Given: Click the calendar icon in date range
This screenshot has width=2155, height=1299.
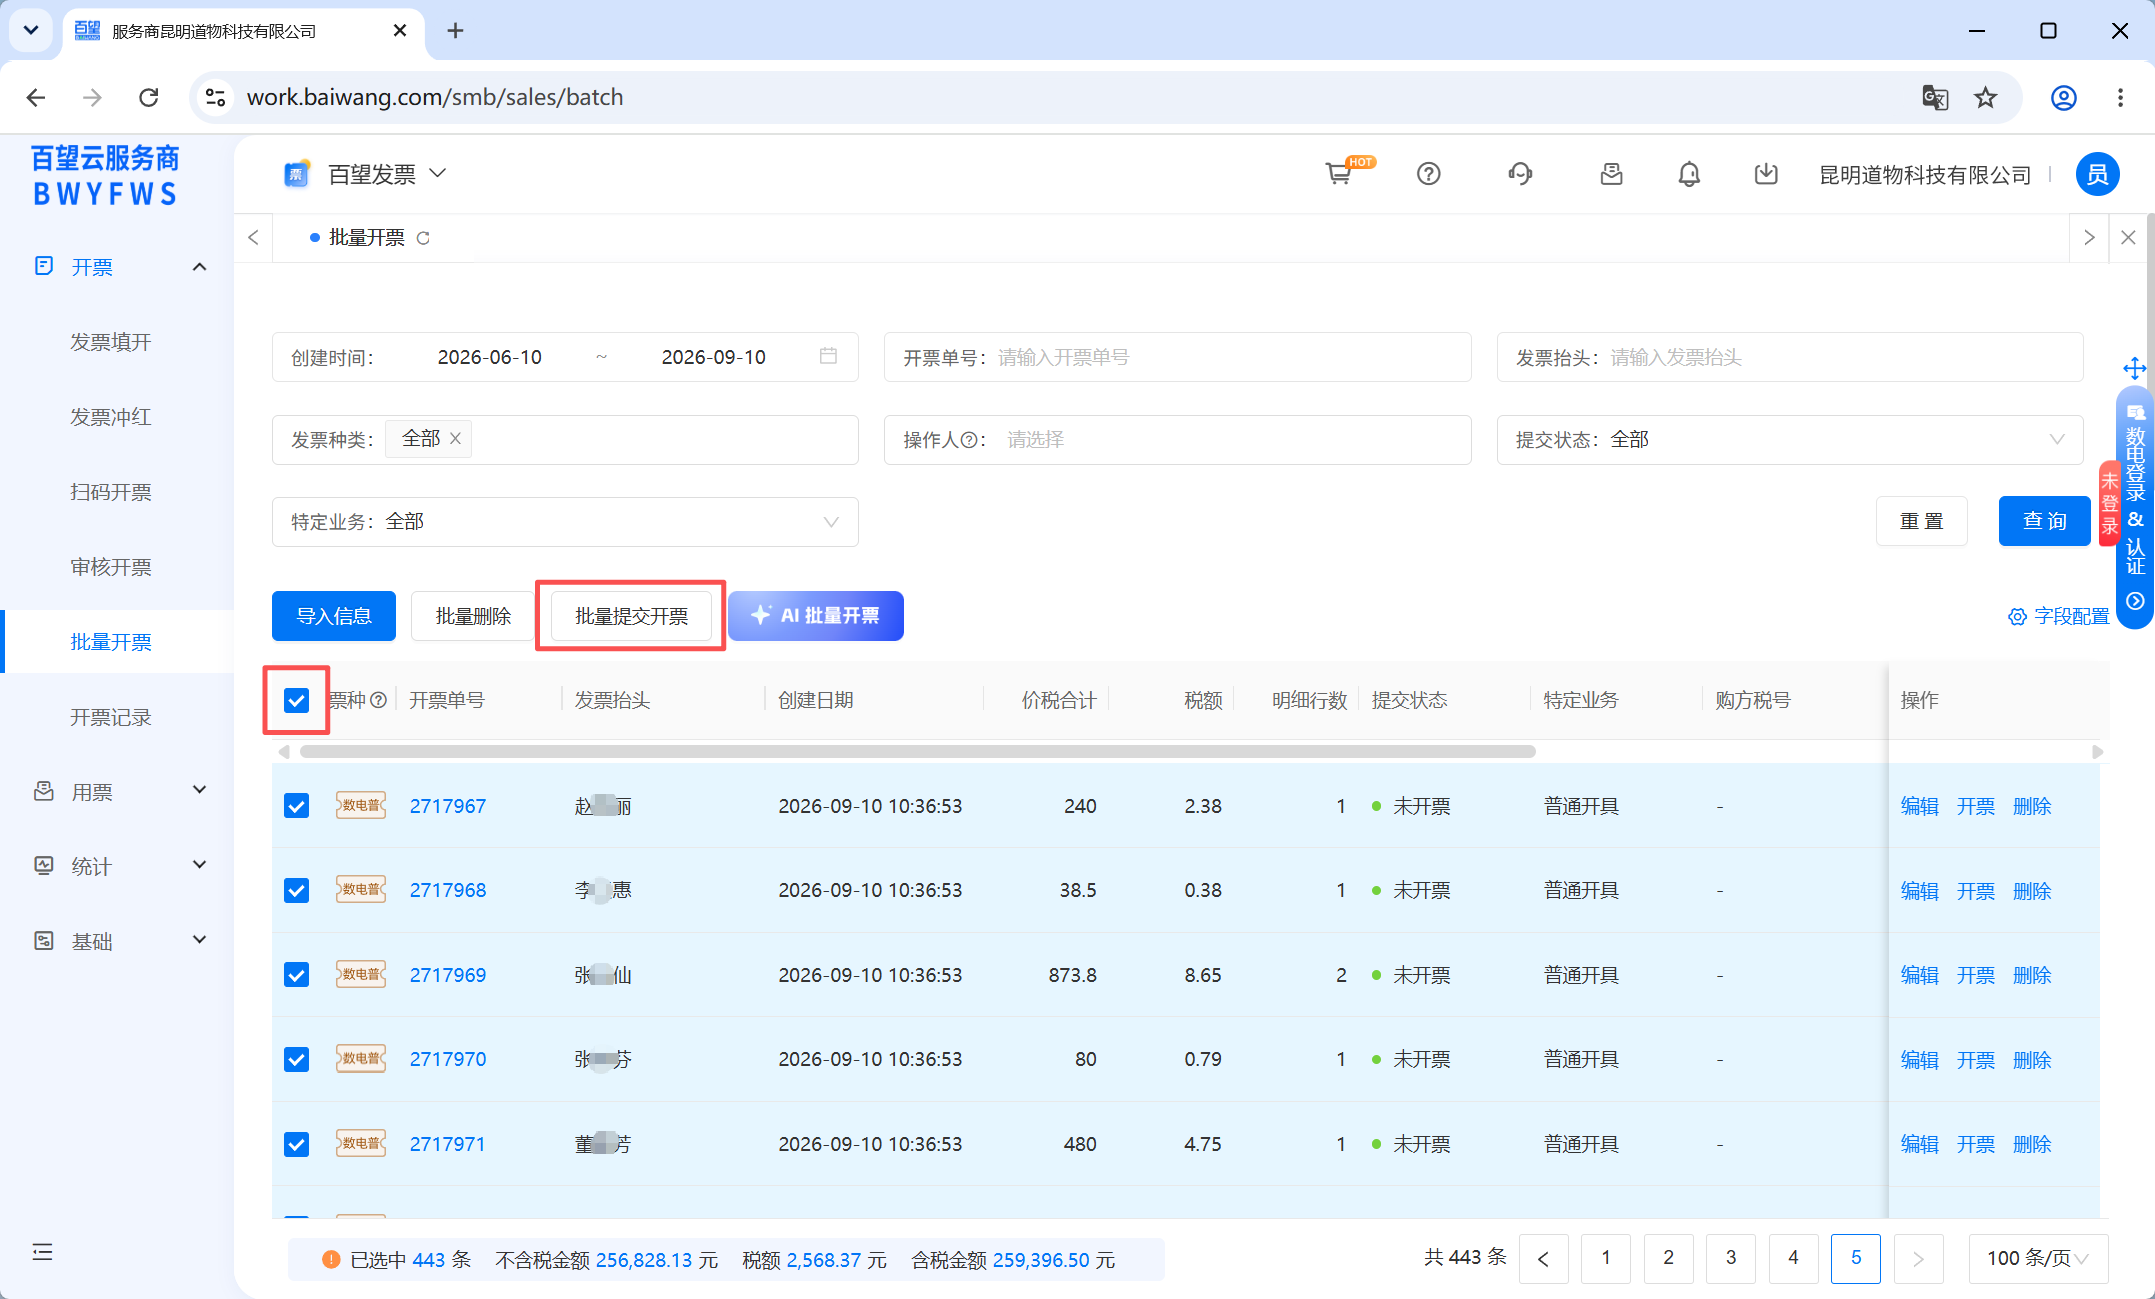Looking at the screenshot, I should [x=828, y=356].
